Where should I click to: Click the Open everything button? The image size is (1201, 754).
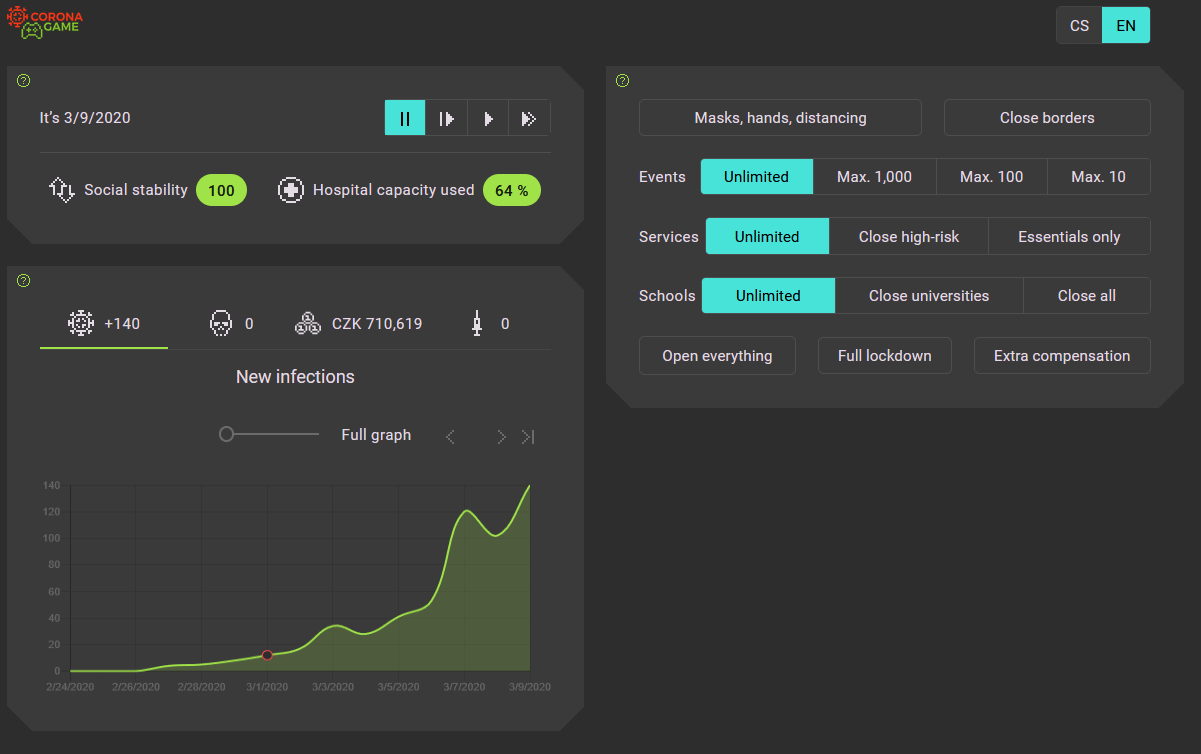click(x=717, y=356)
